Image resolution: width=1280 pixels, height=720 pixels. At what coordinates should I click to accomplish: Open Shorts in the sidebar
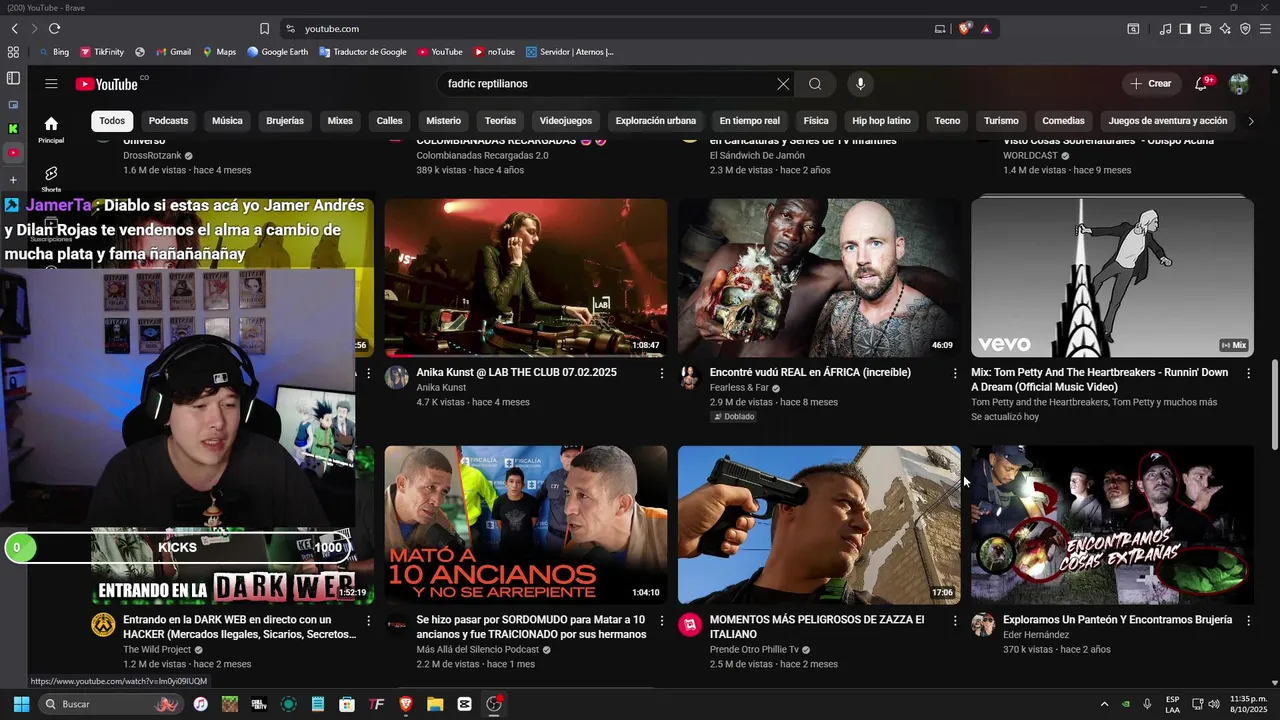(x=51, y=179)
